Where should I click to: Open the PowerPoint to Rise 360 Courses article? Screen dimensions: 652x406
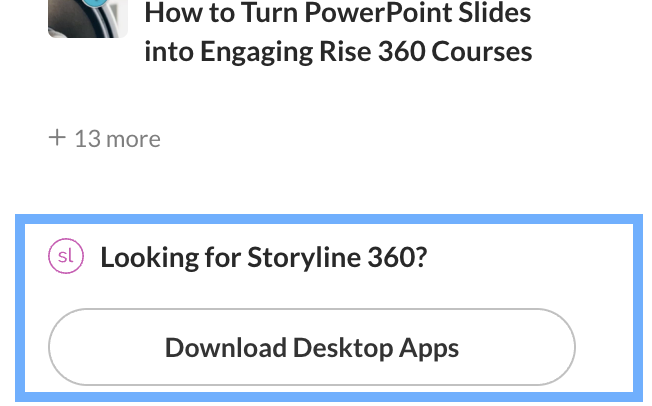338,32
